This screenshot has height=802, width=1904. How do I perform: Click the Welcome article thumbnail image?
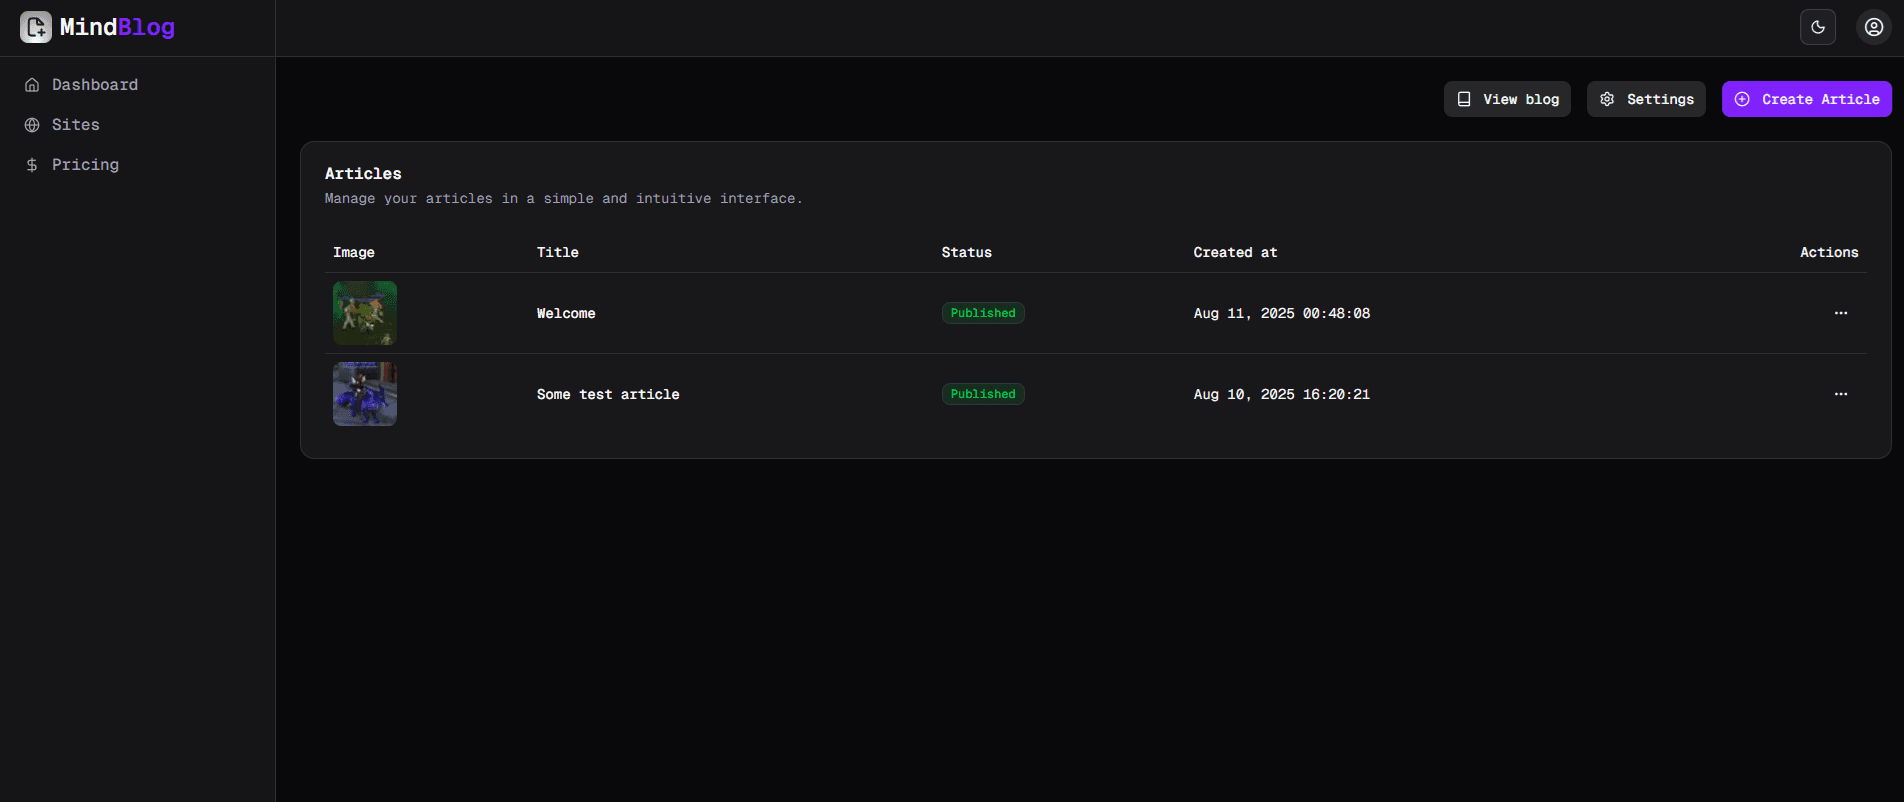click(365, 313)
